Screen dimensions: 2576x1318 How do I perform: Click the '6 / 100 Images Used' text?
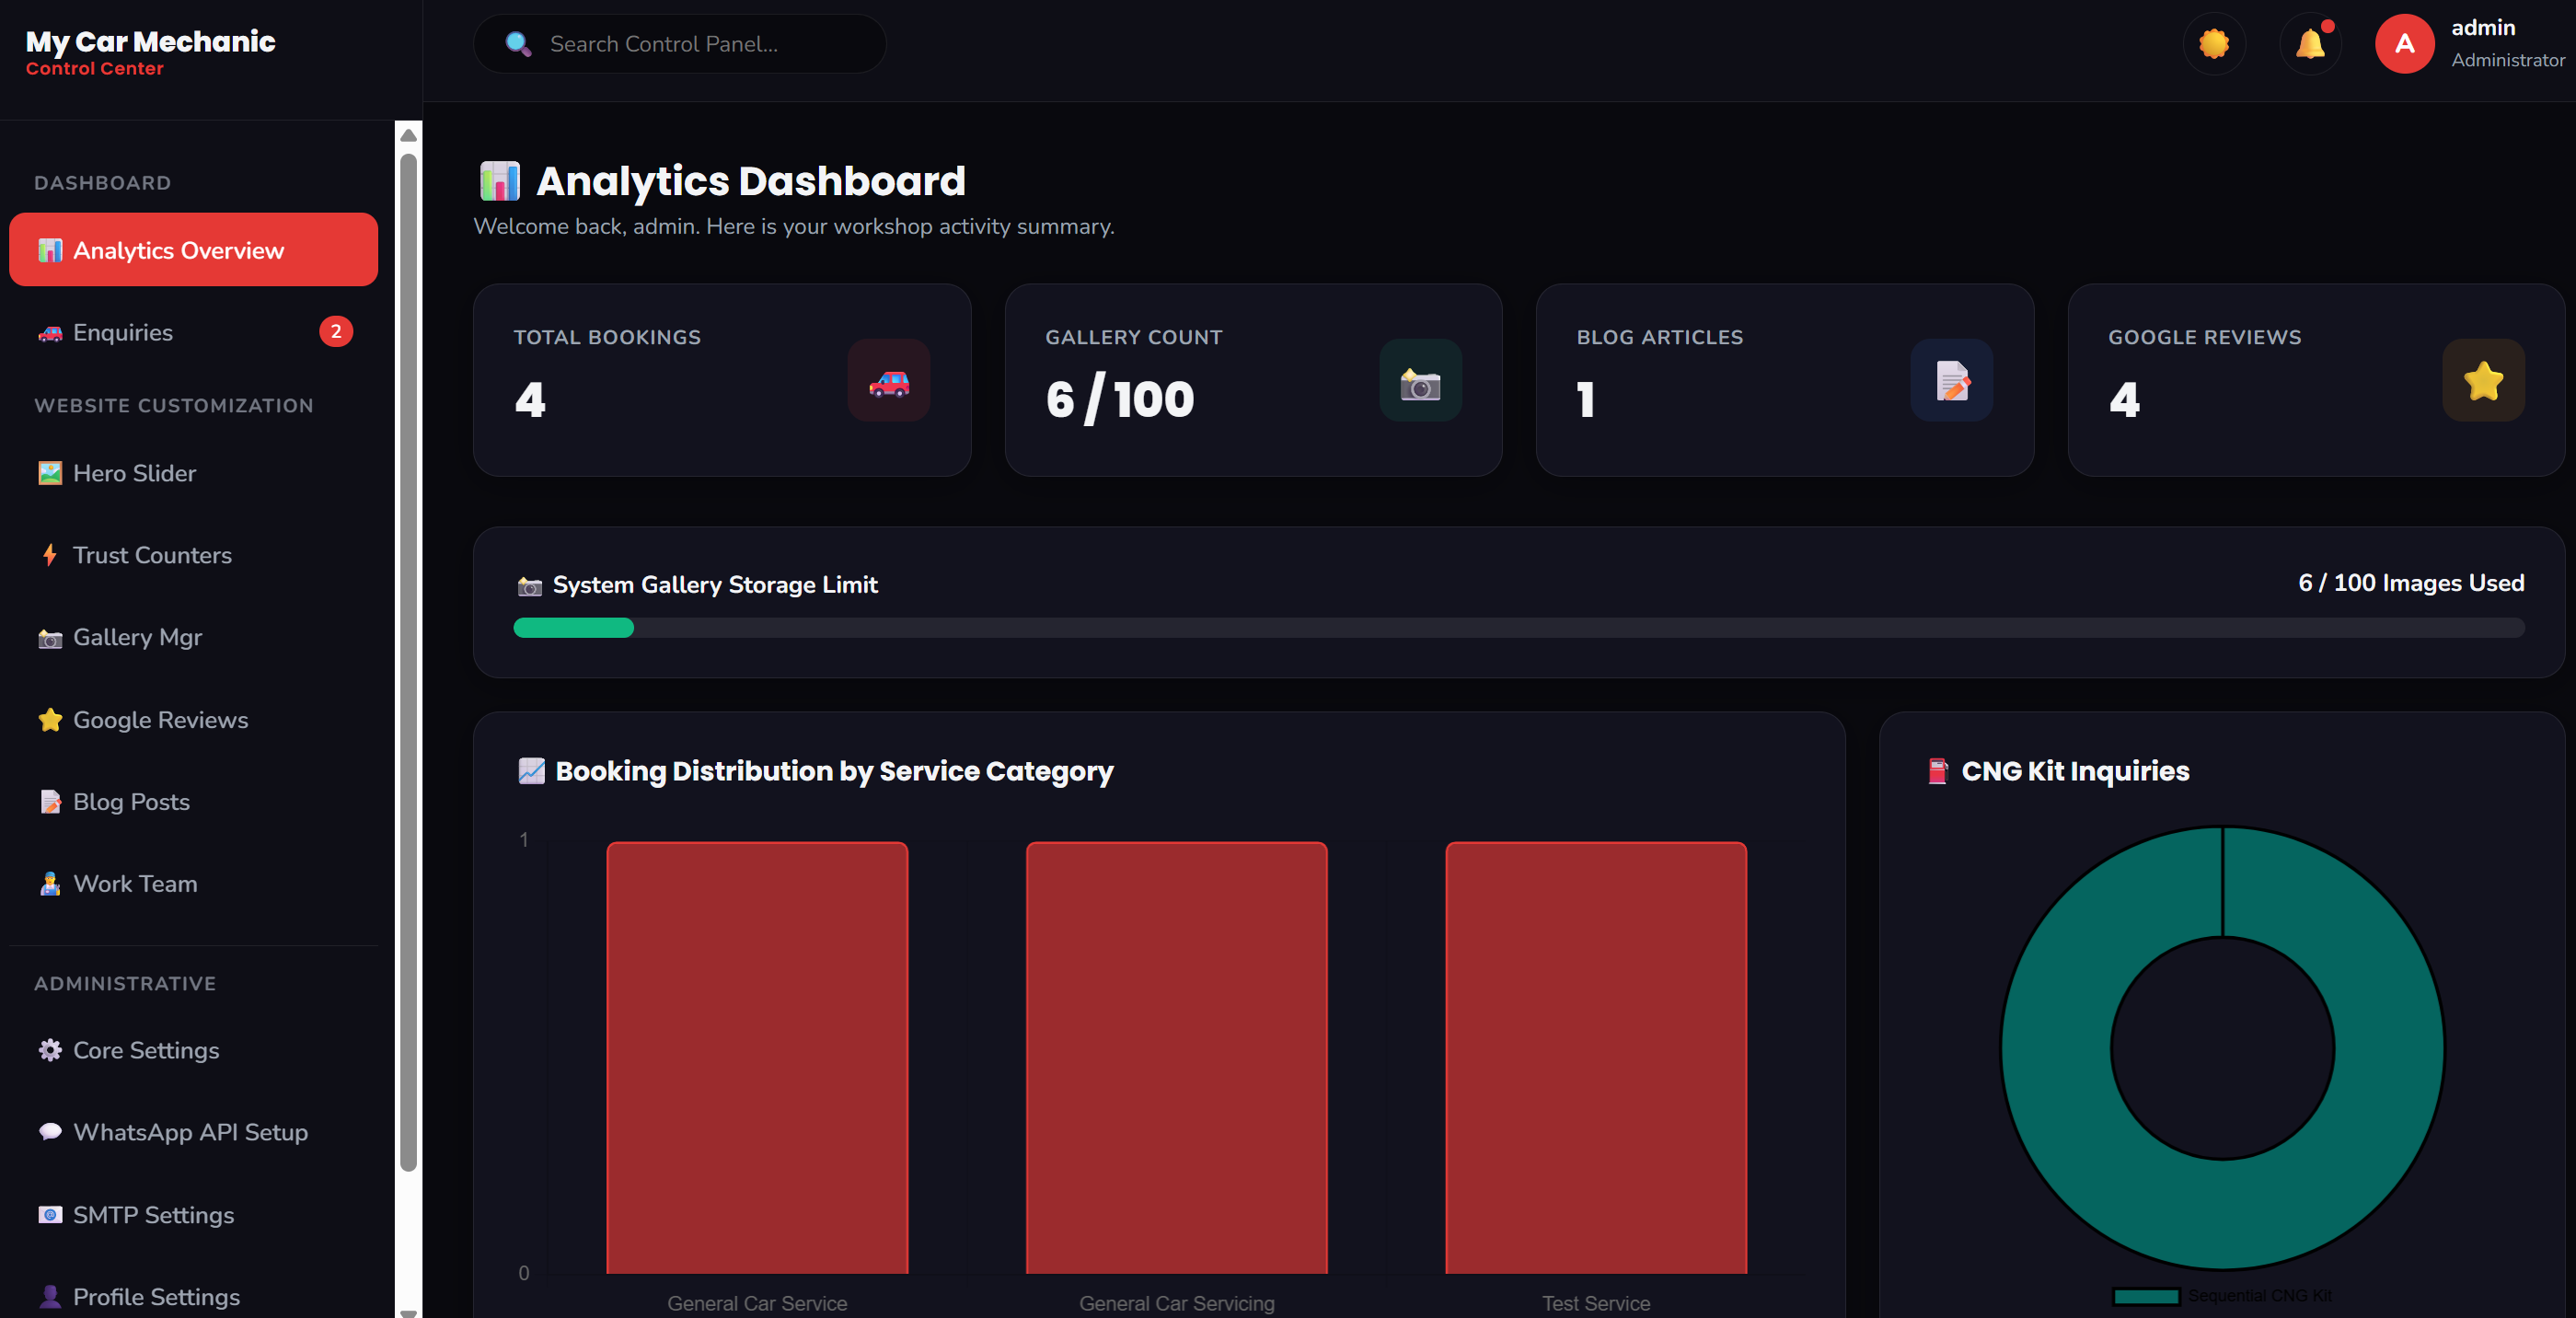tap(2411, 583)
